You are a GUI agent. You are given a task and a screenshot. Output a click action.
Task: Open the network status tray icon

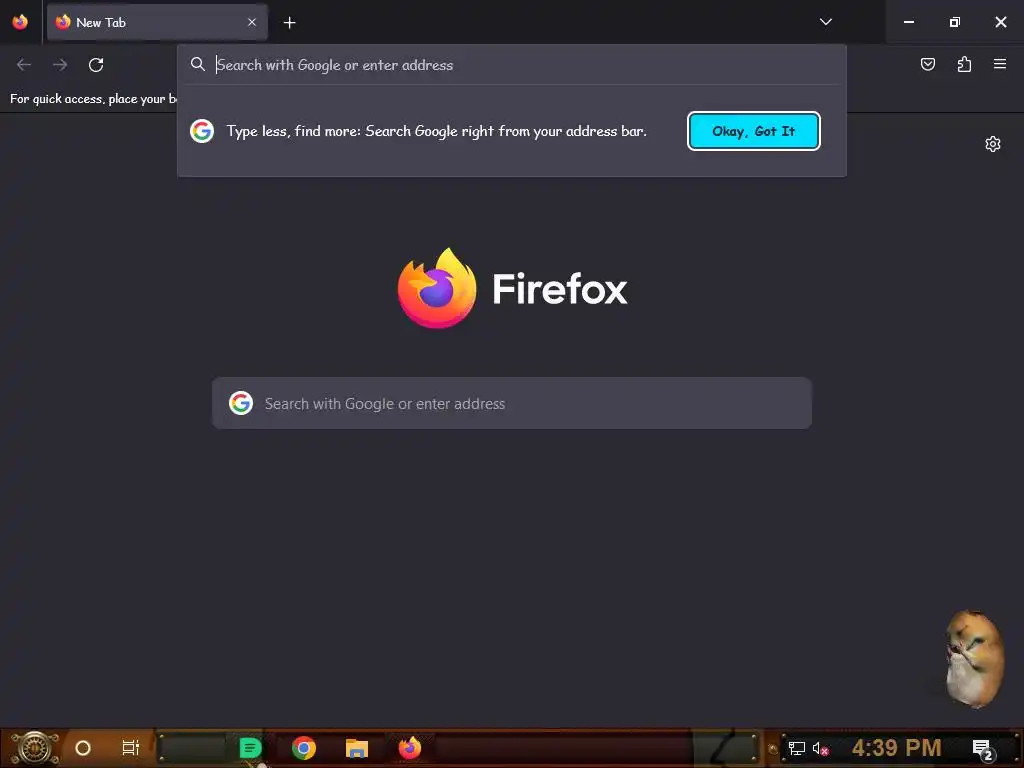pyautogui.click(x=797, y=748)
